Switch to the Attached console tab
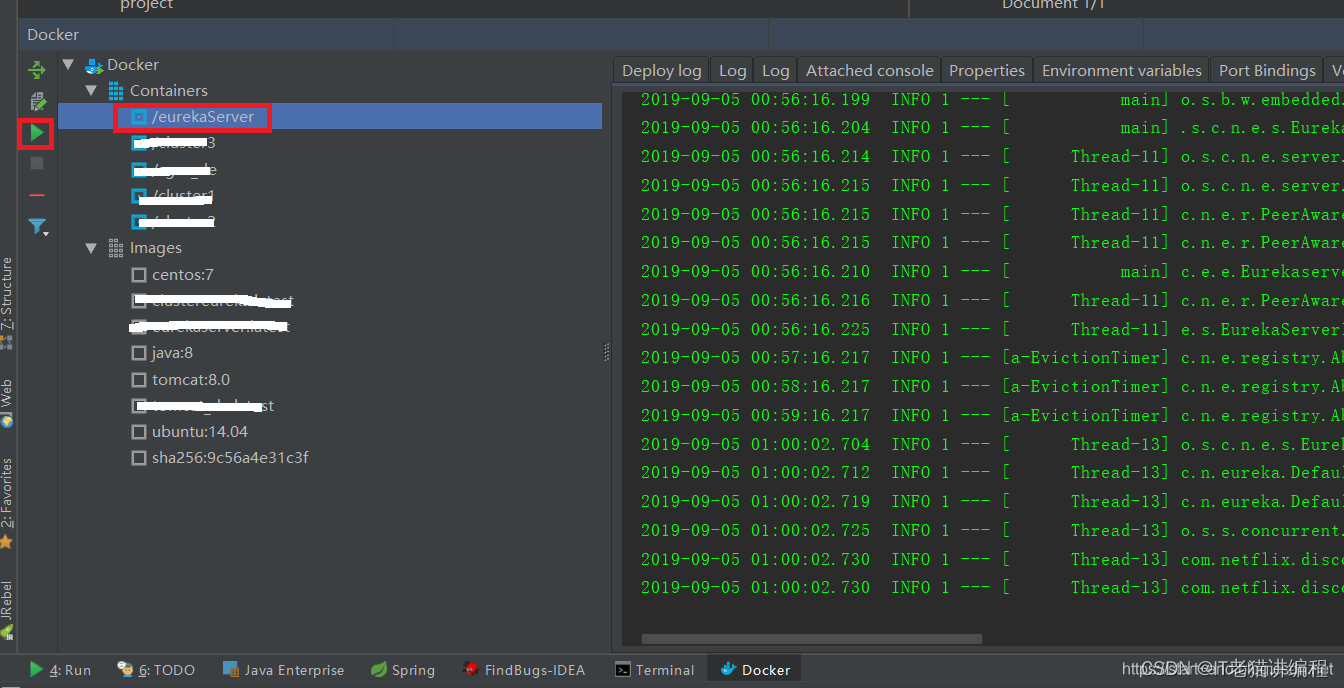The height and width of the screenshot is (688, 1344). [x=869, y=70]
